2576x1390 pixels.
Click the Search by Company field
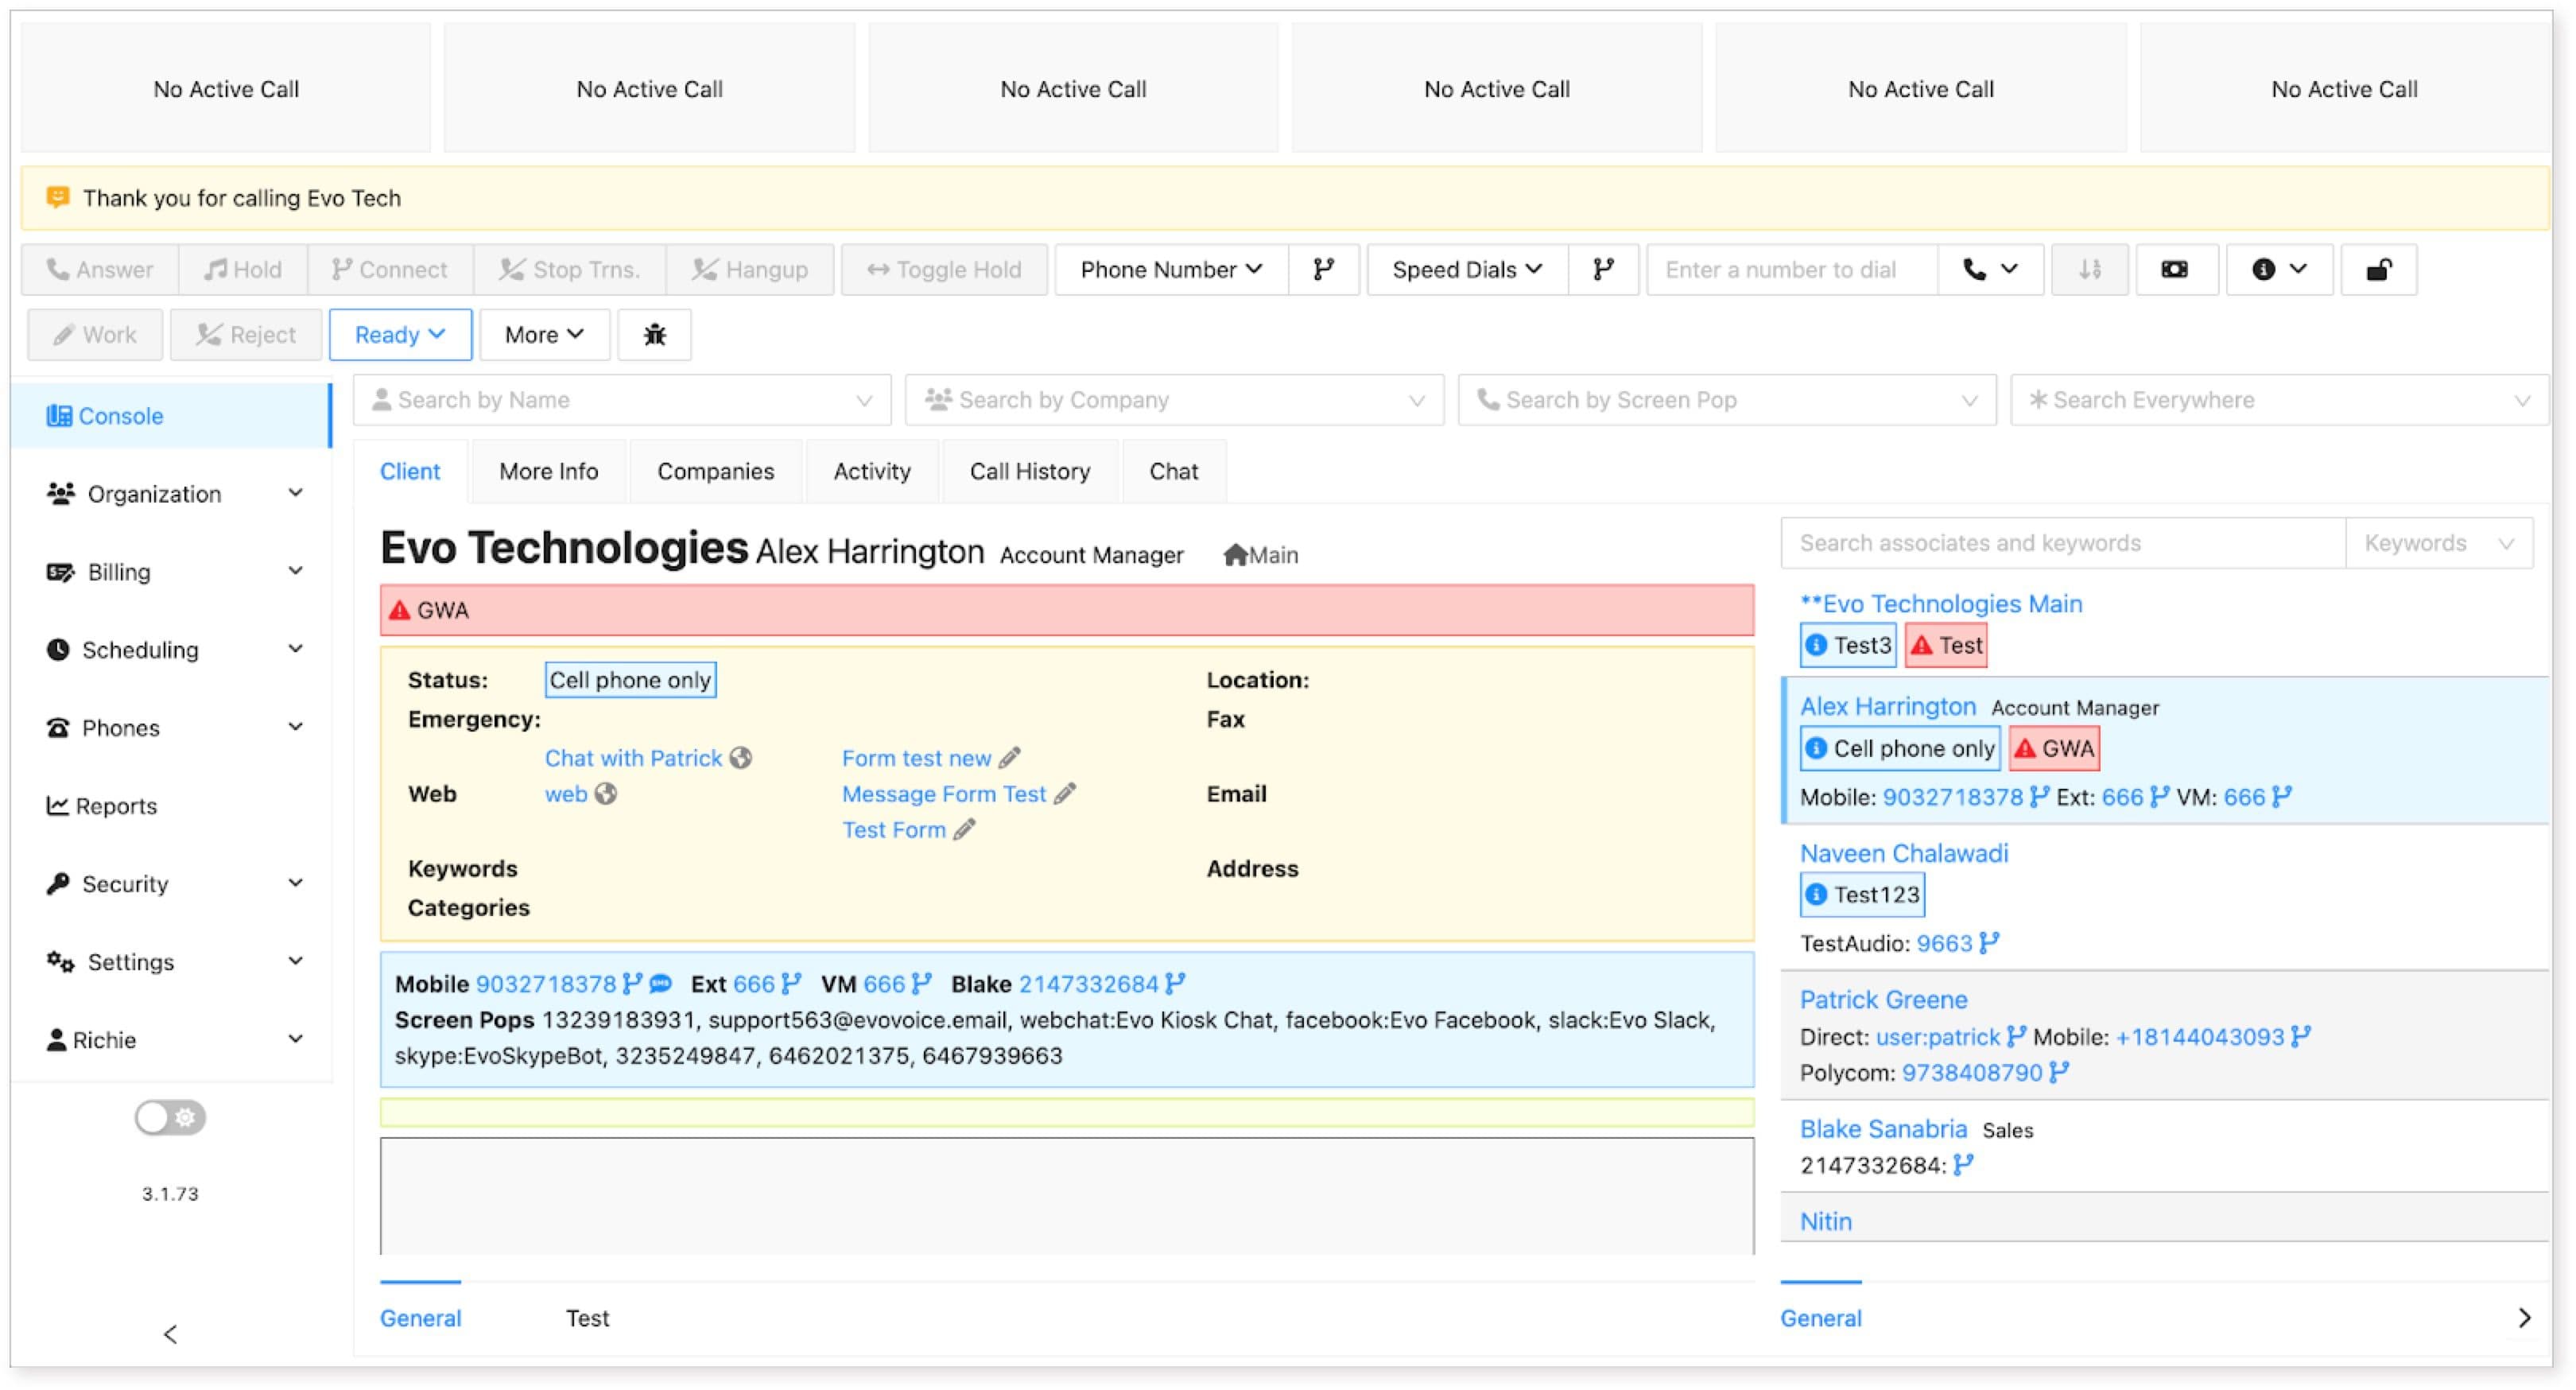coord(1174,400)
